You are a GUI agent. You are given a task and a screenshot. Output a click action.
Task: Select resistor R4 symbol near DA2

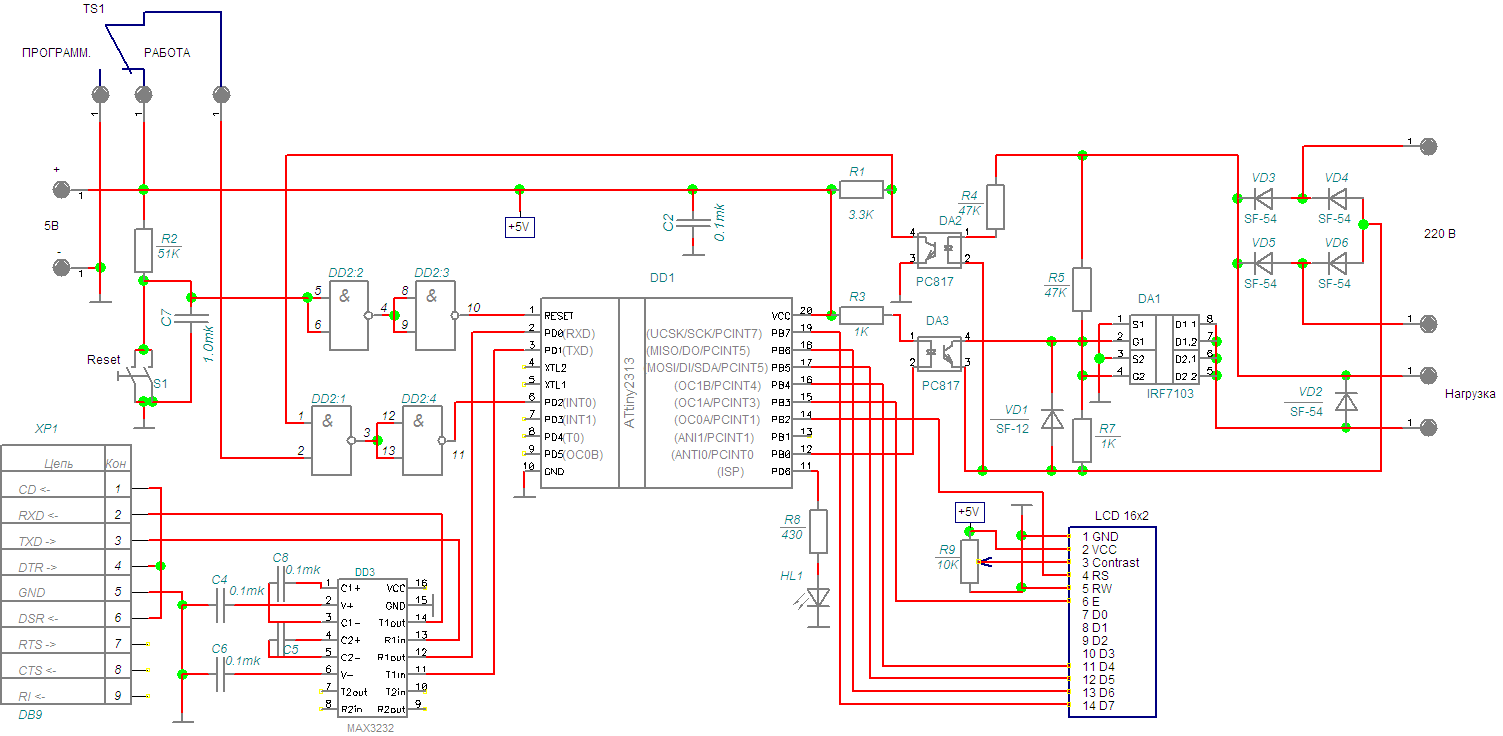995,206
